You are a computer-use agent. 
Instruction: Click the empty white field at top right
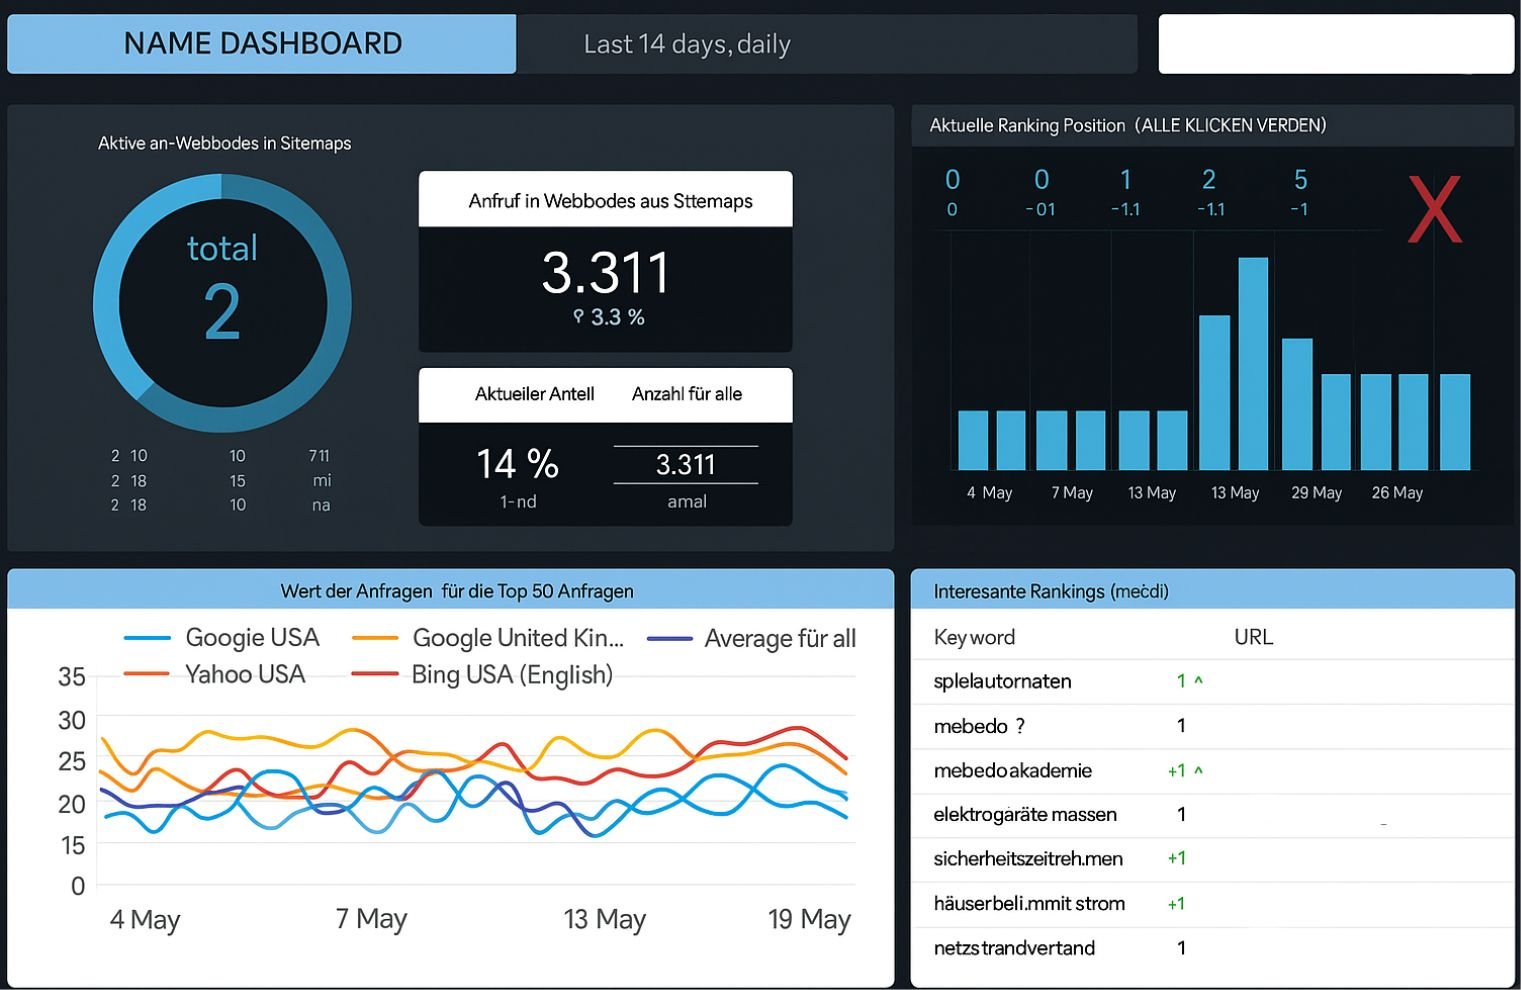point(1335,44)
